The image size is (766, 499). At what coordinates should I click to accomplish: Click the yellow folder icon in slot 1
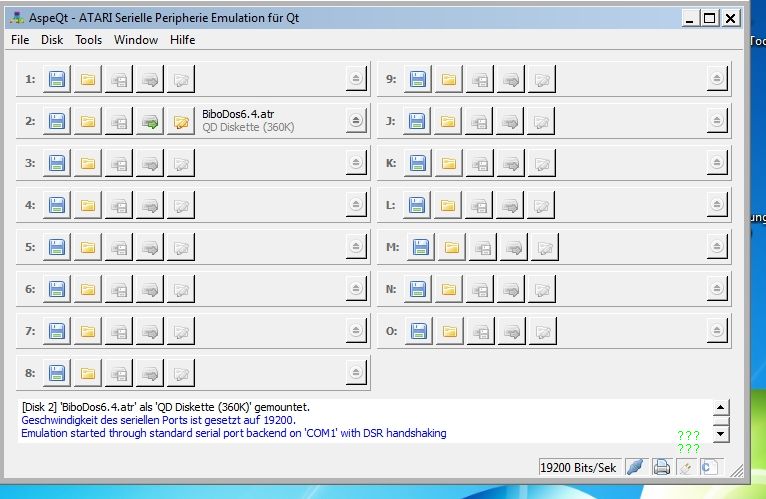pyautogui.click(x=88, y=79)
